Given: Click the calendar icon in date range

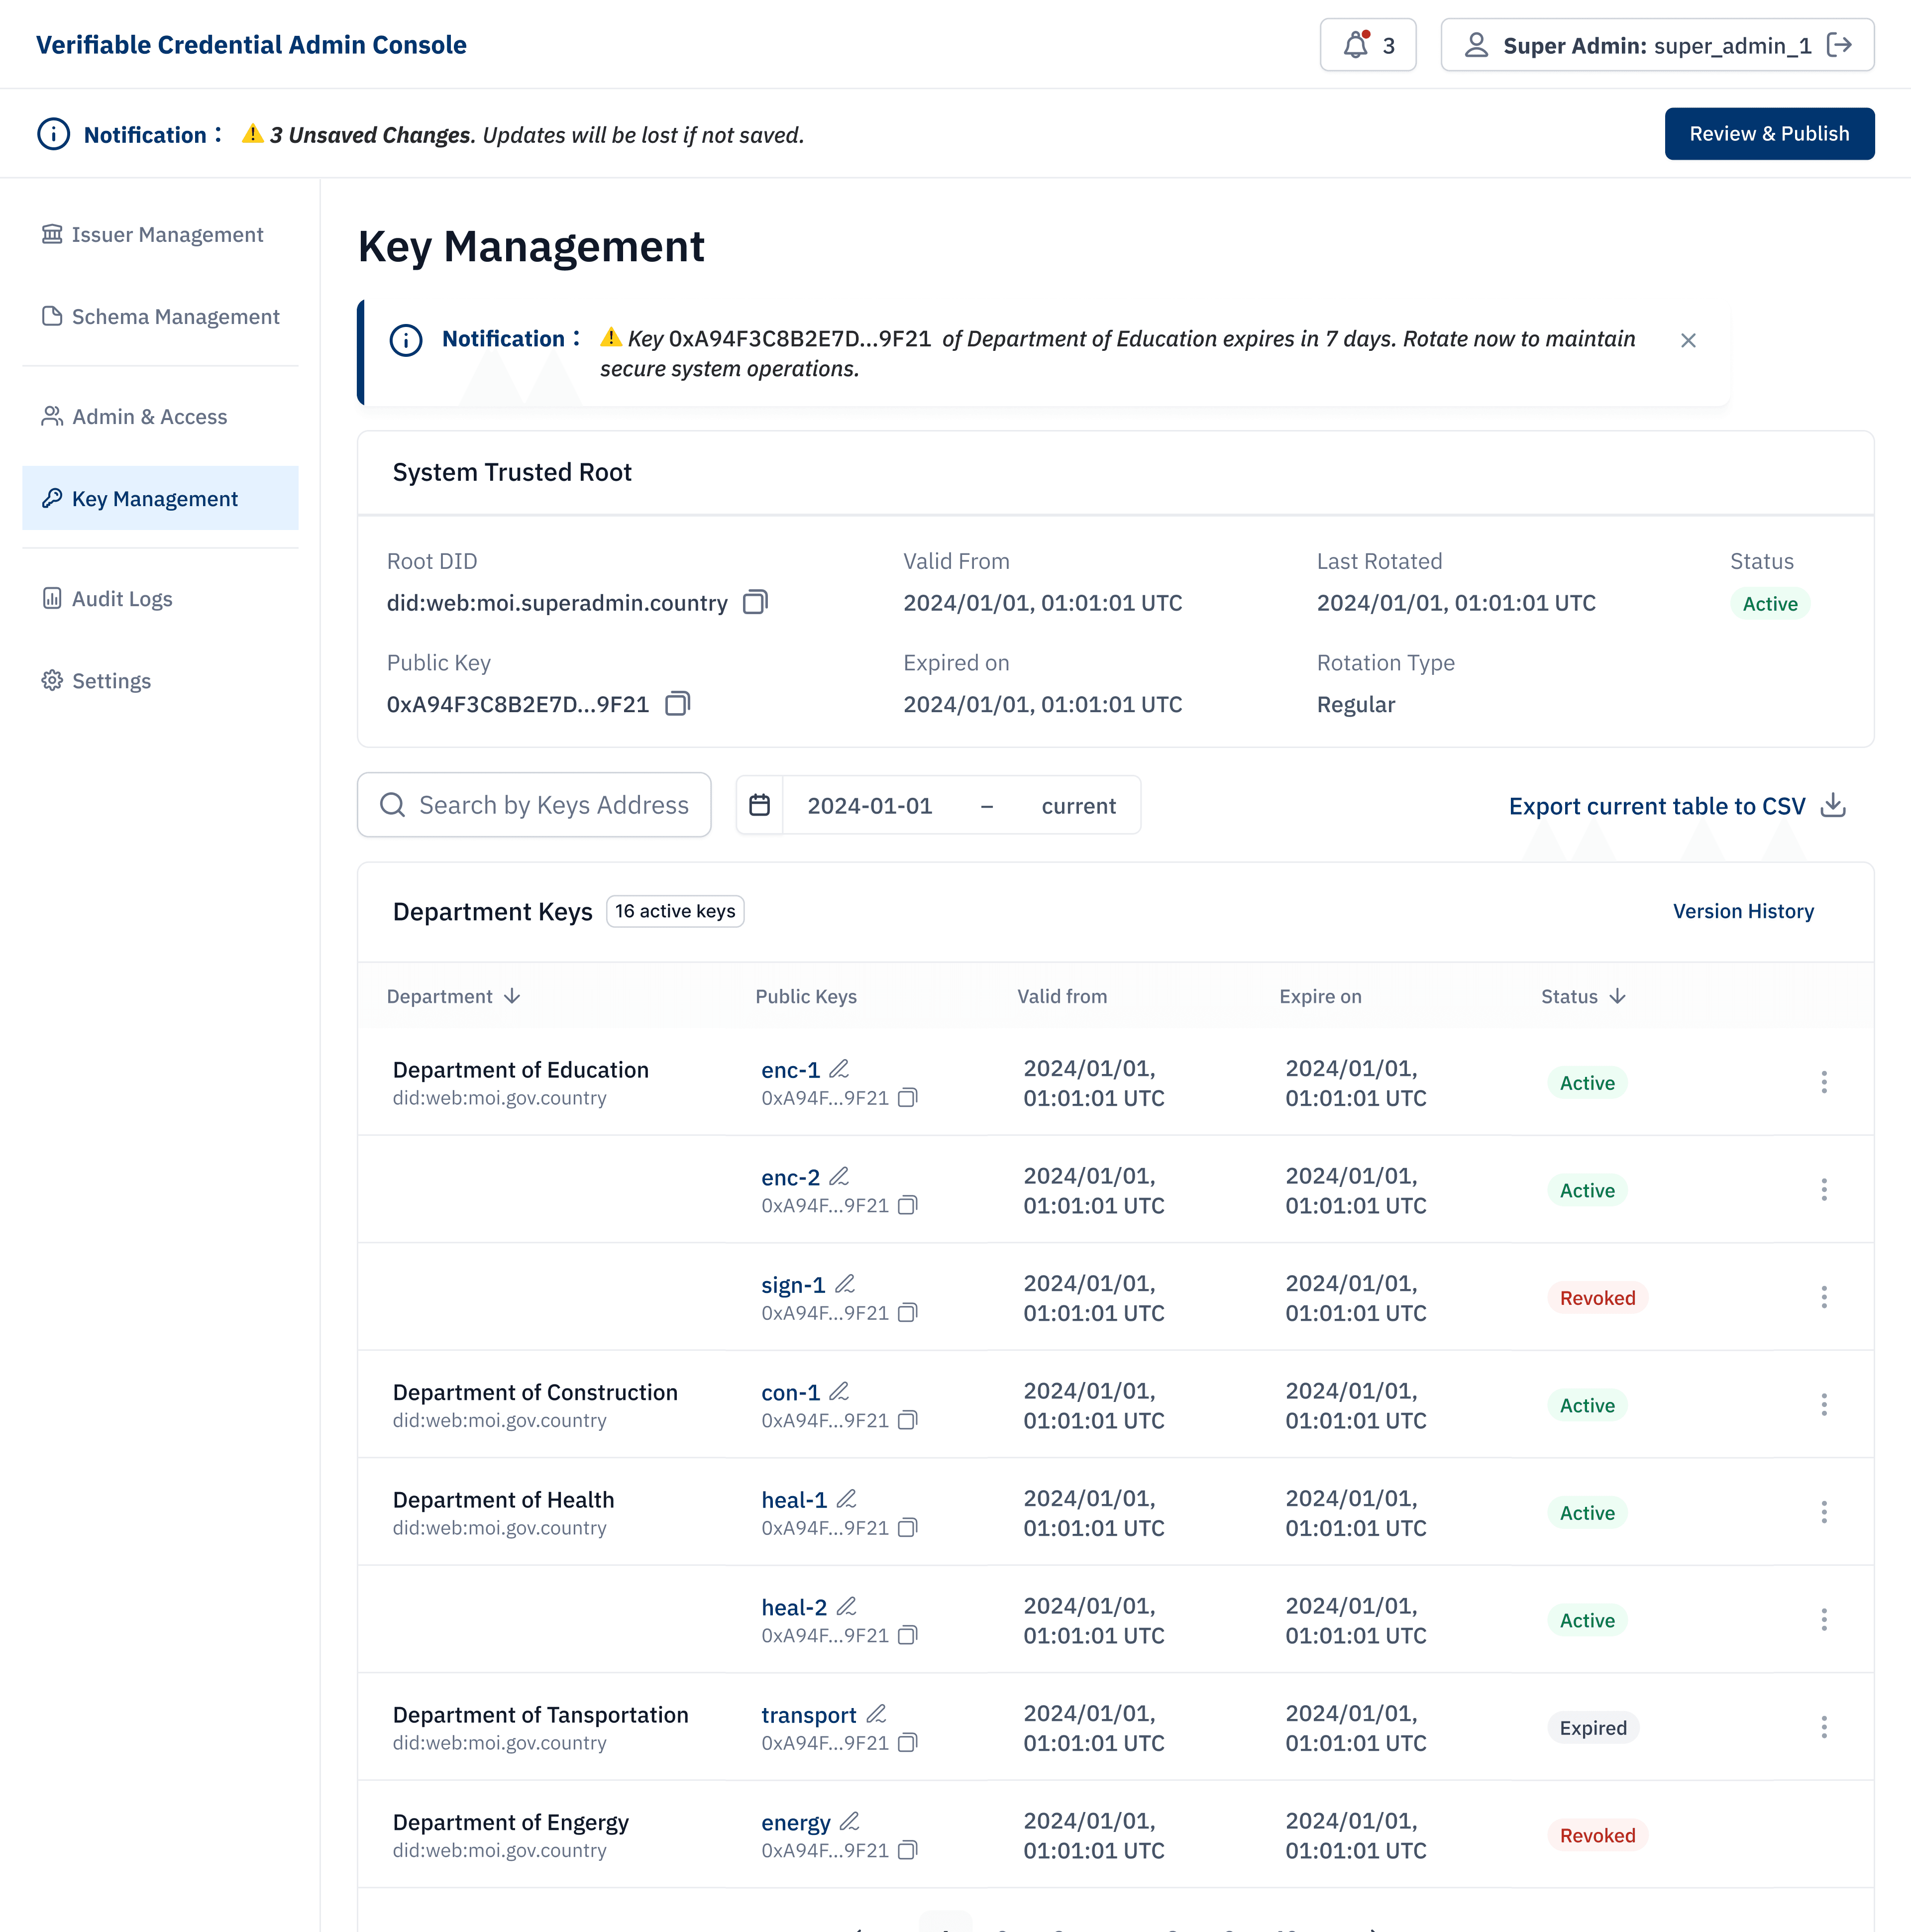Looking at the screenshot, I should click(x=759, y=805).
